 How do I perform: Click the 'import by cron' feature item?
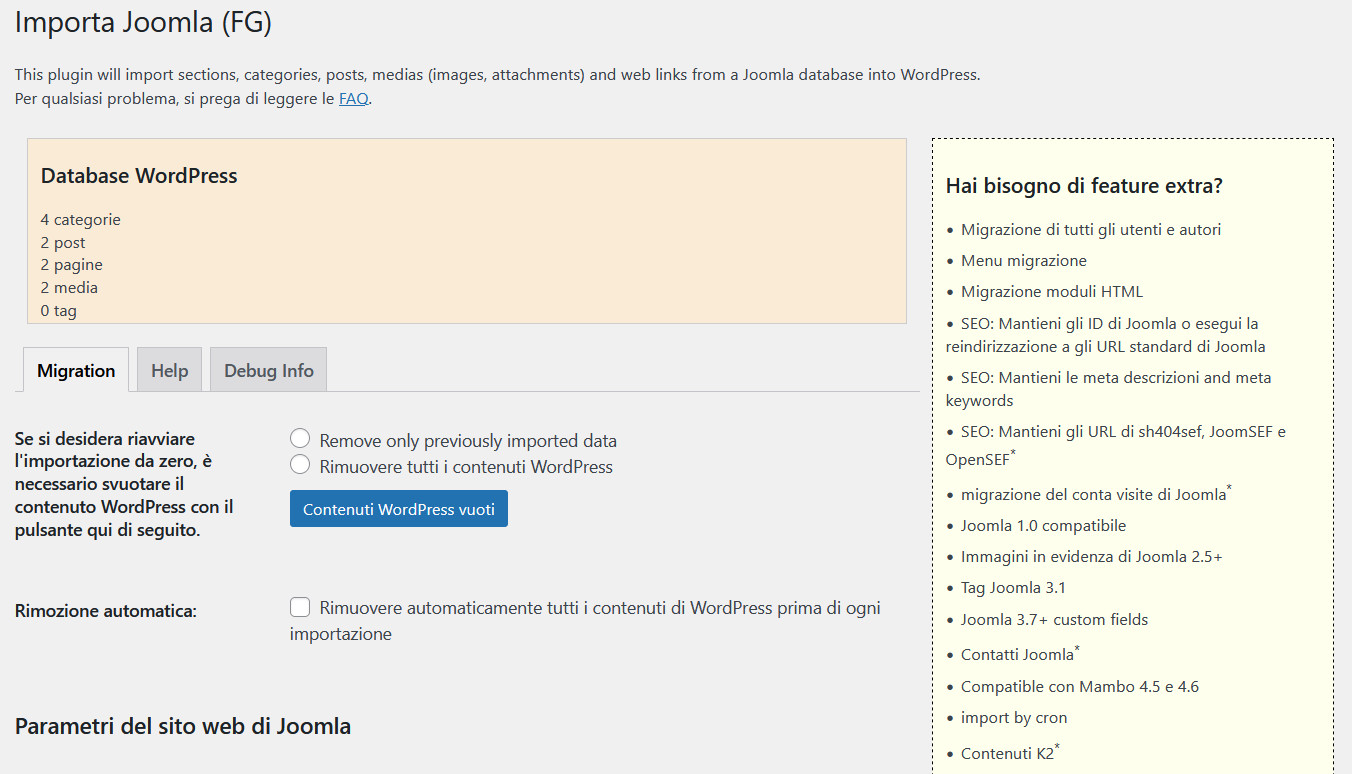coord(1014,718)
